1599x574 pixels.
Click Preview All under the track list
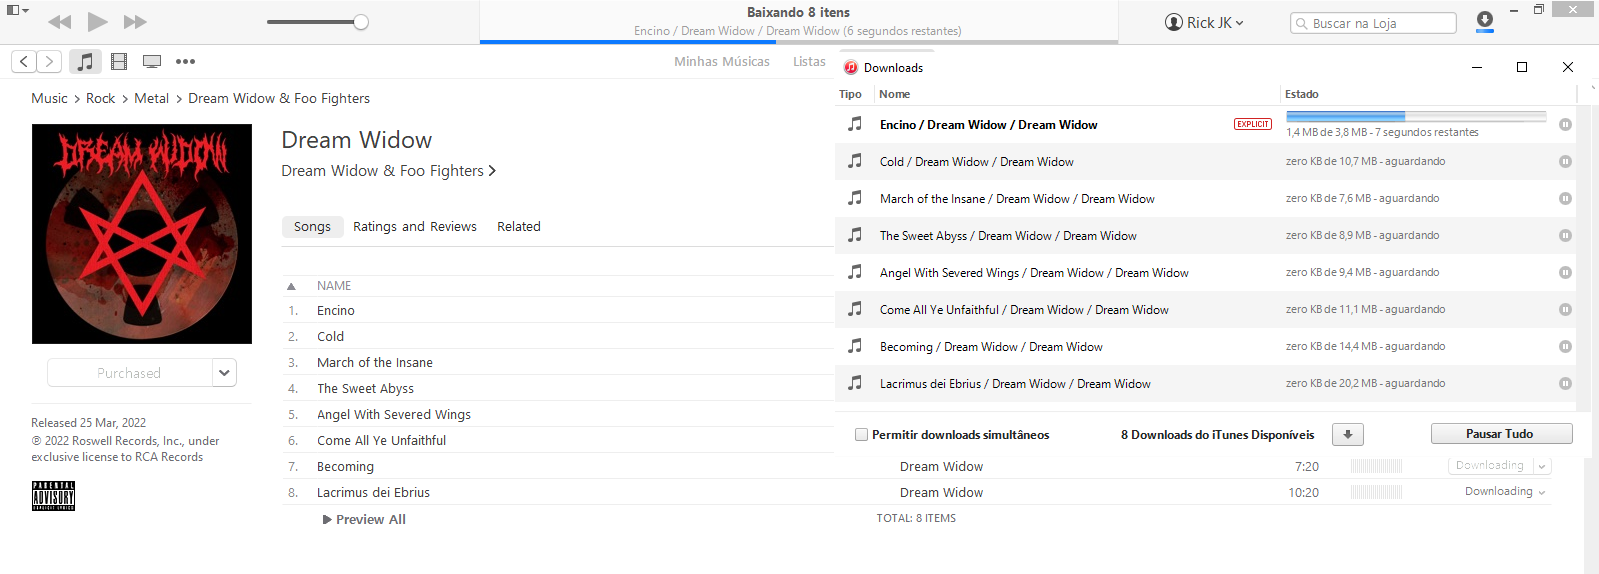[x=364, y=520]
